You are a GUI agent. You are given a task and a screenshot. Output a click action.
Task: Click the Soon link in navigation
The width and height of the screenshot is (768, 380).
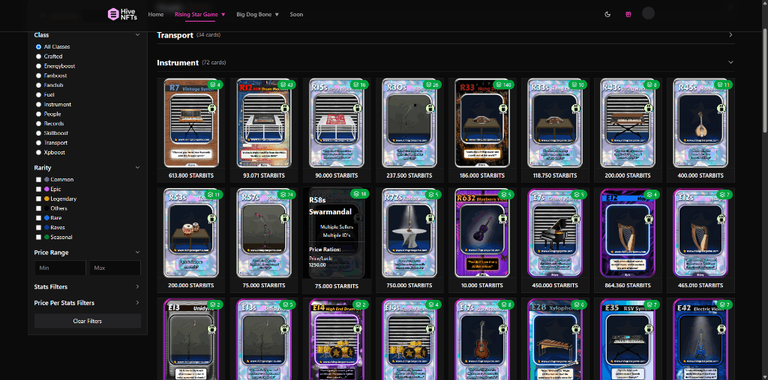(x=296, y=14)
